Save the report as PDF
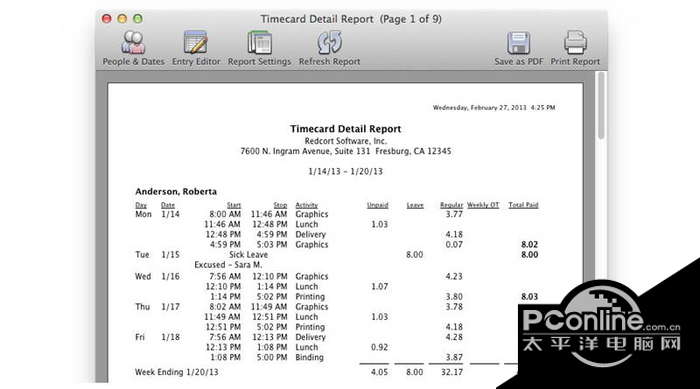Screen dimensions: 700x389 click(519, 48)
